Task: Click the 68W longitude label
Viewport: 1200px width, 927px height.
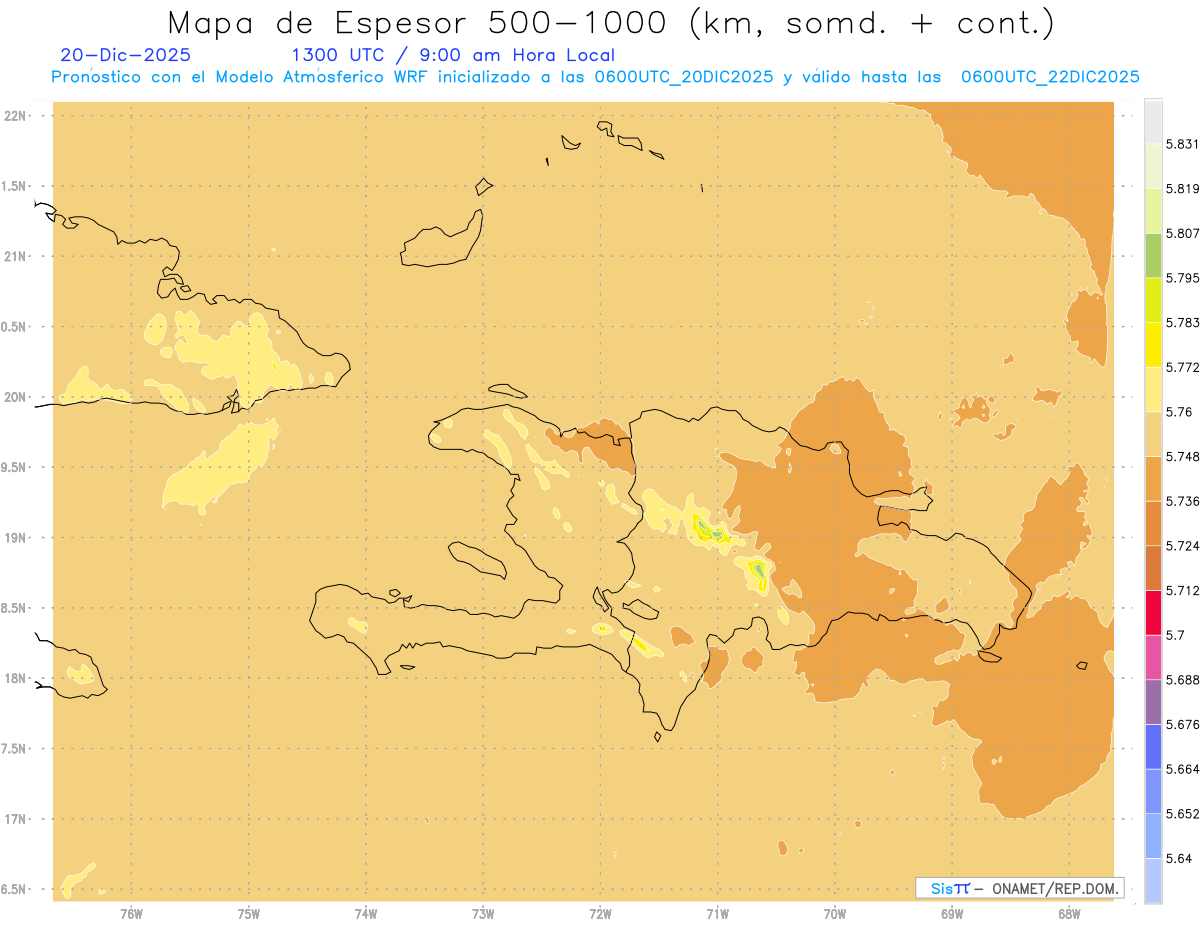Action: click(x=1068, y=912)
